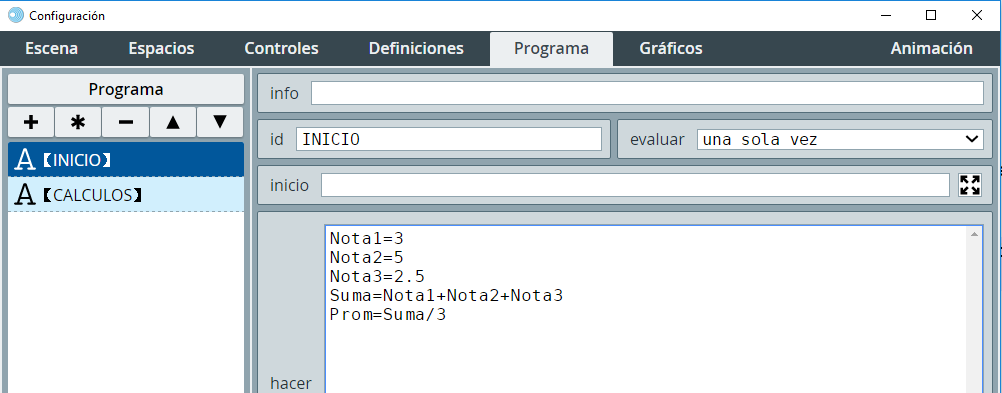
Task: Remove the selected item with the minus button
Action: click(125, 122)
